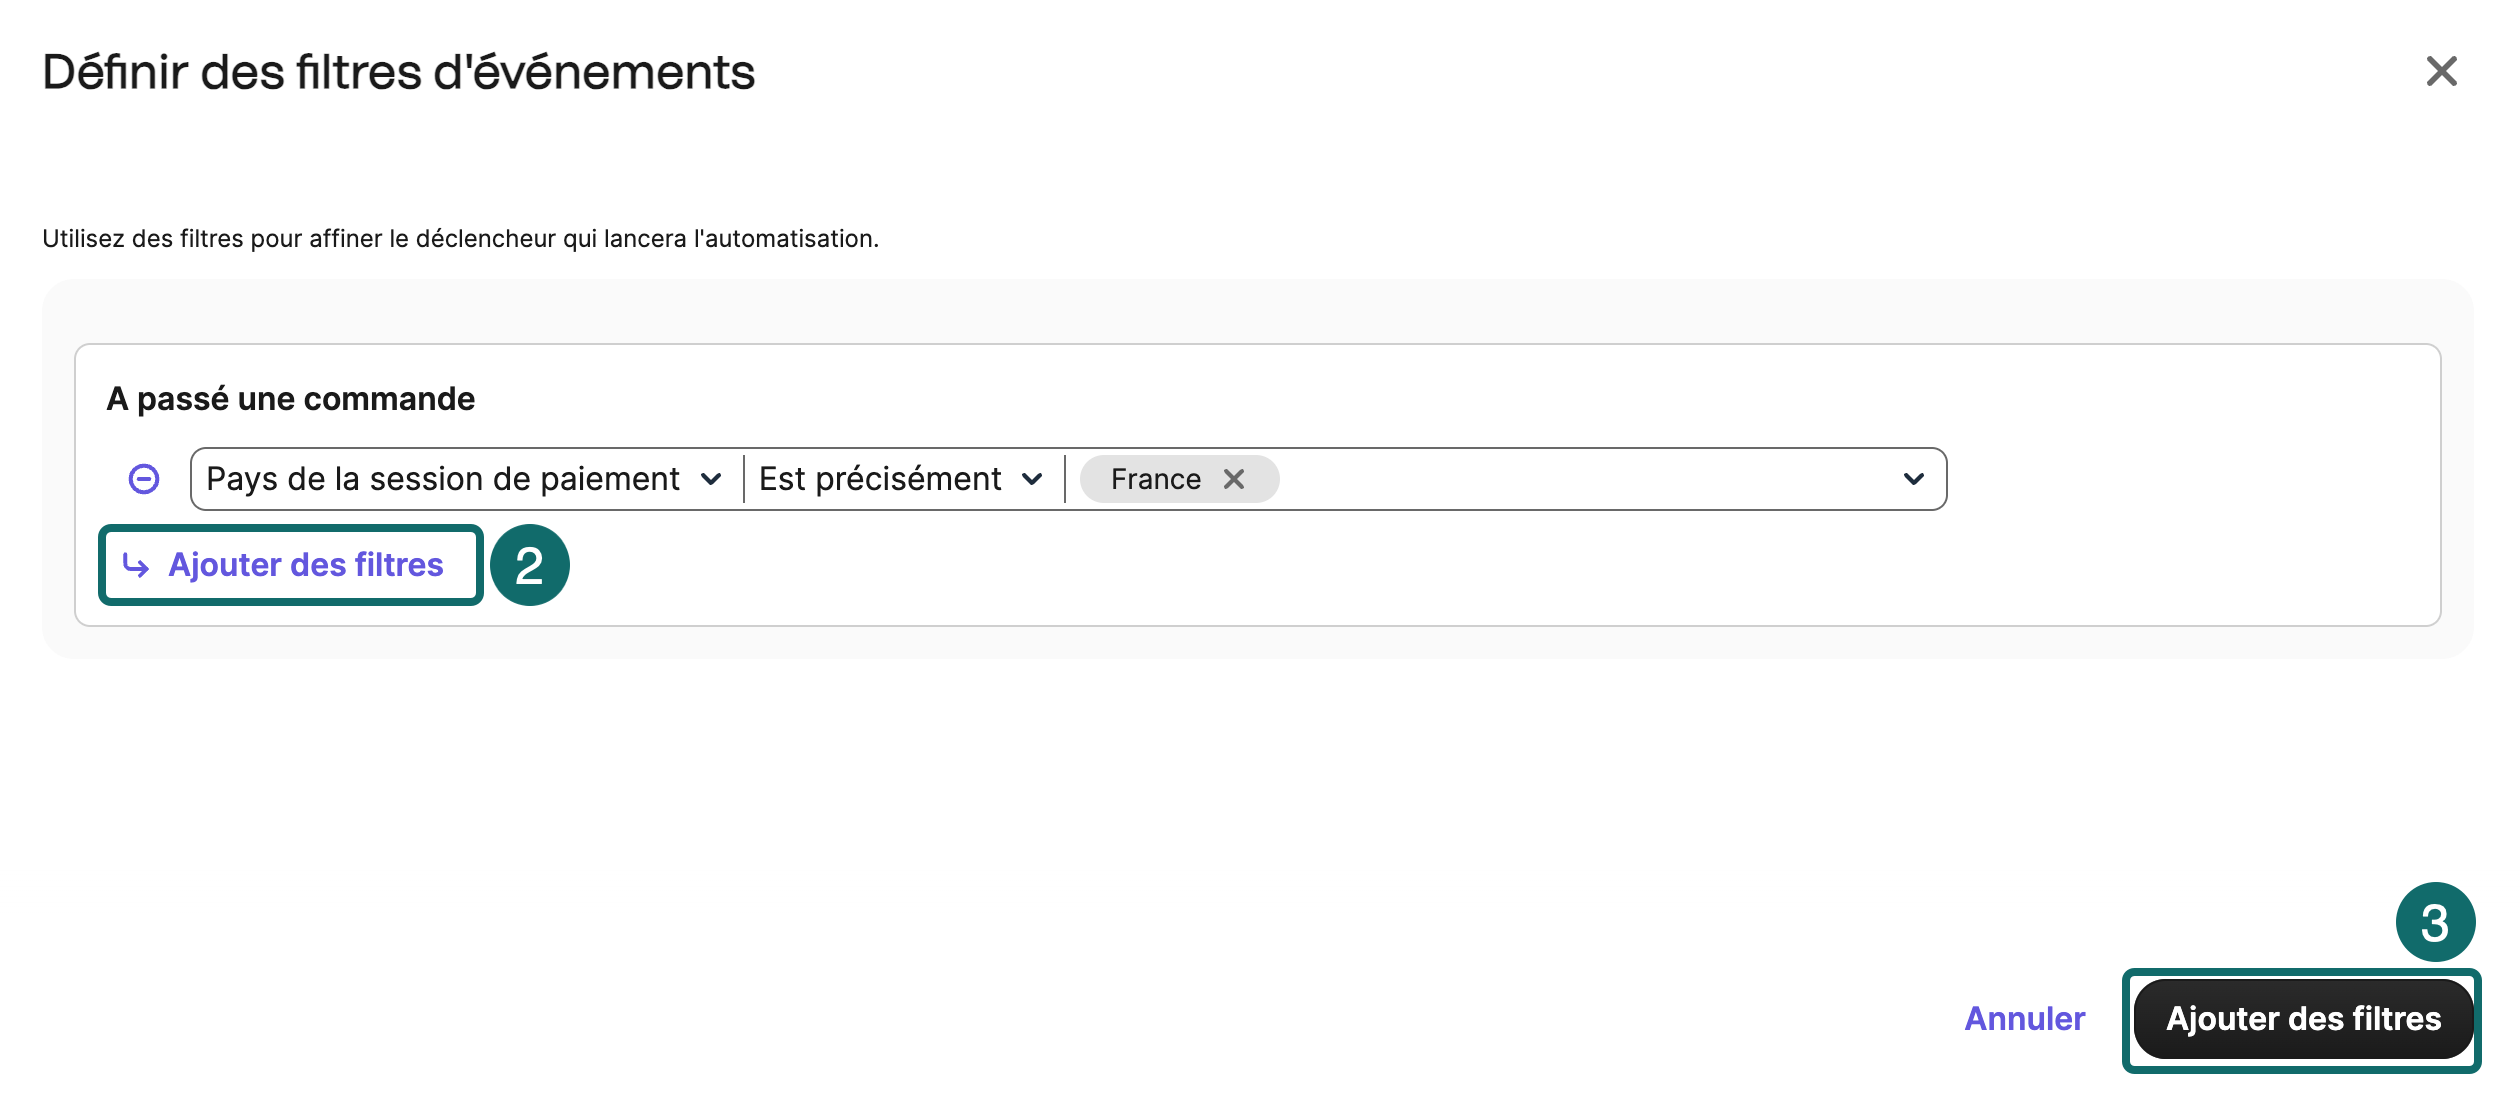This screenshot has height=1096, width=2520.
Task: Click the filter description text
Action: click(x=460, y=238)
